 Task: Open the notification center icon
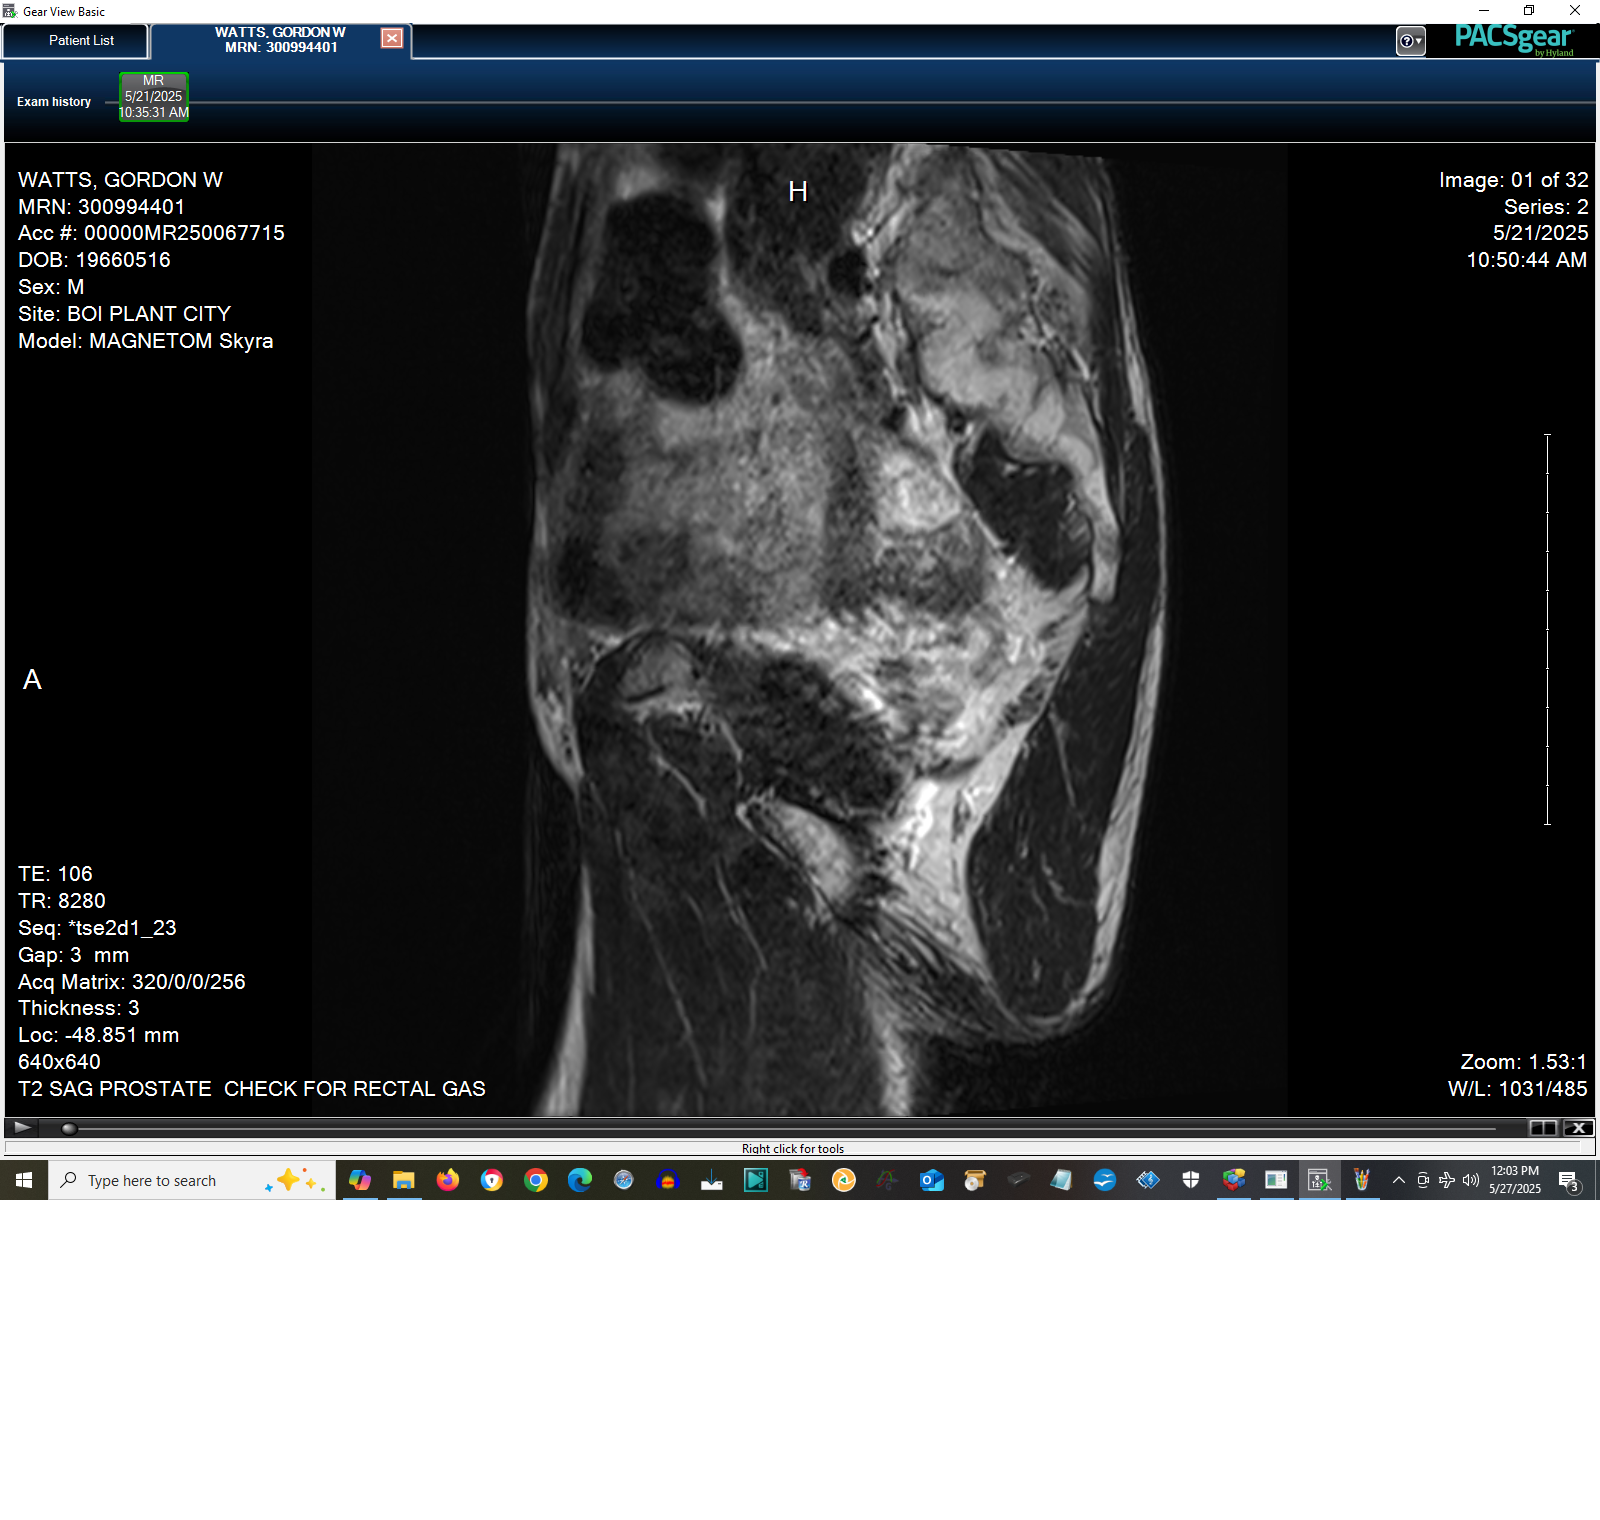click(1569, 1181)
